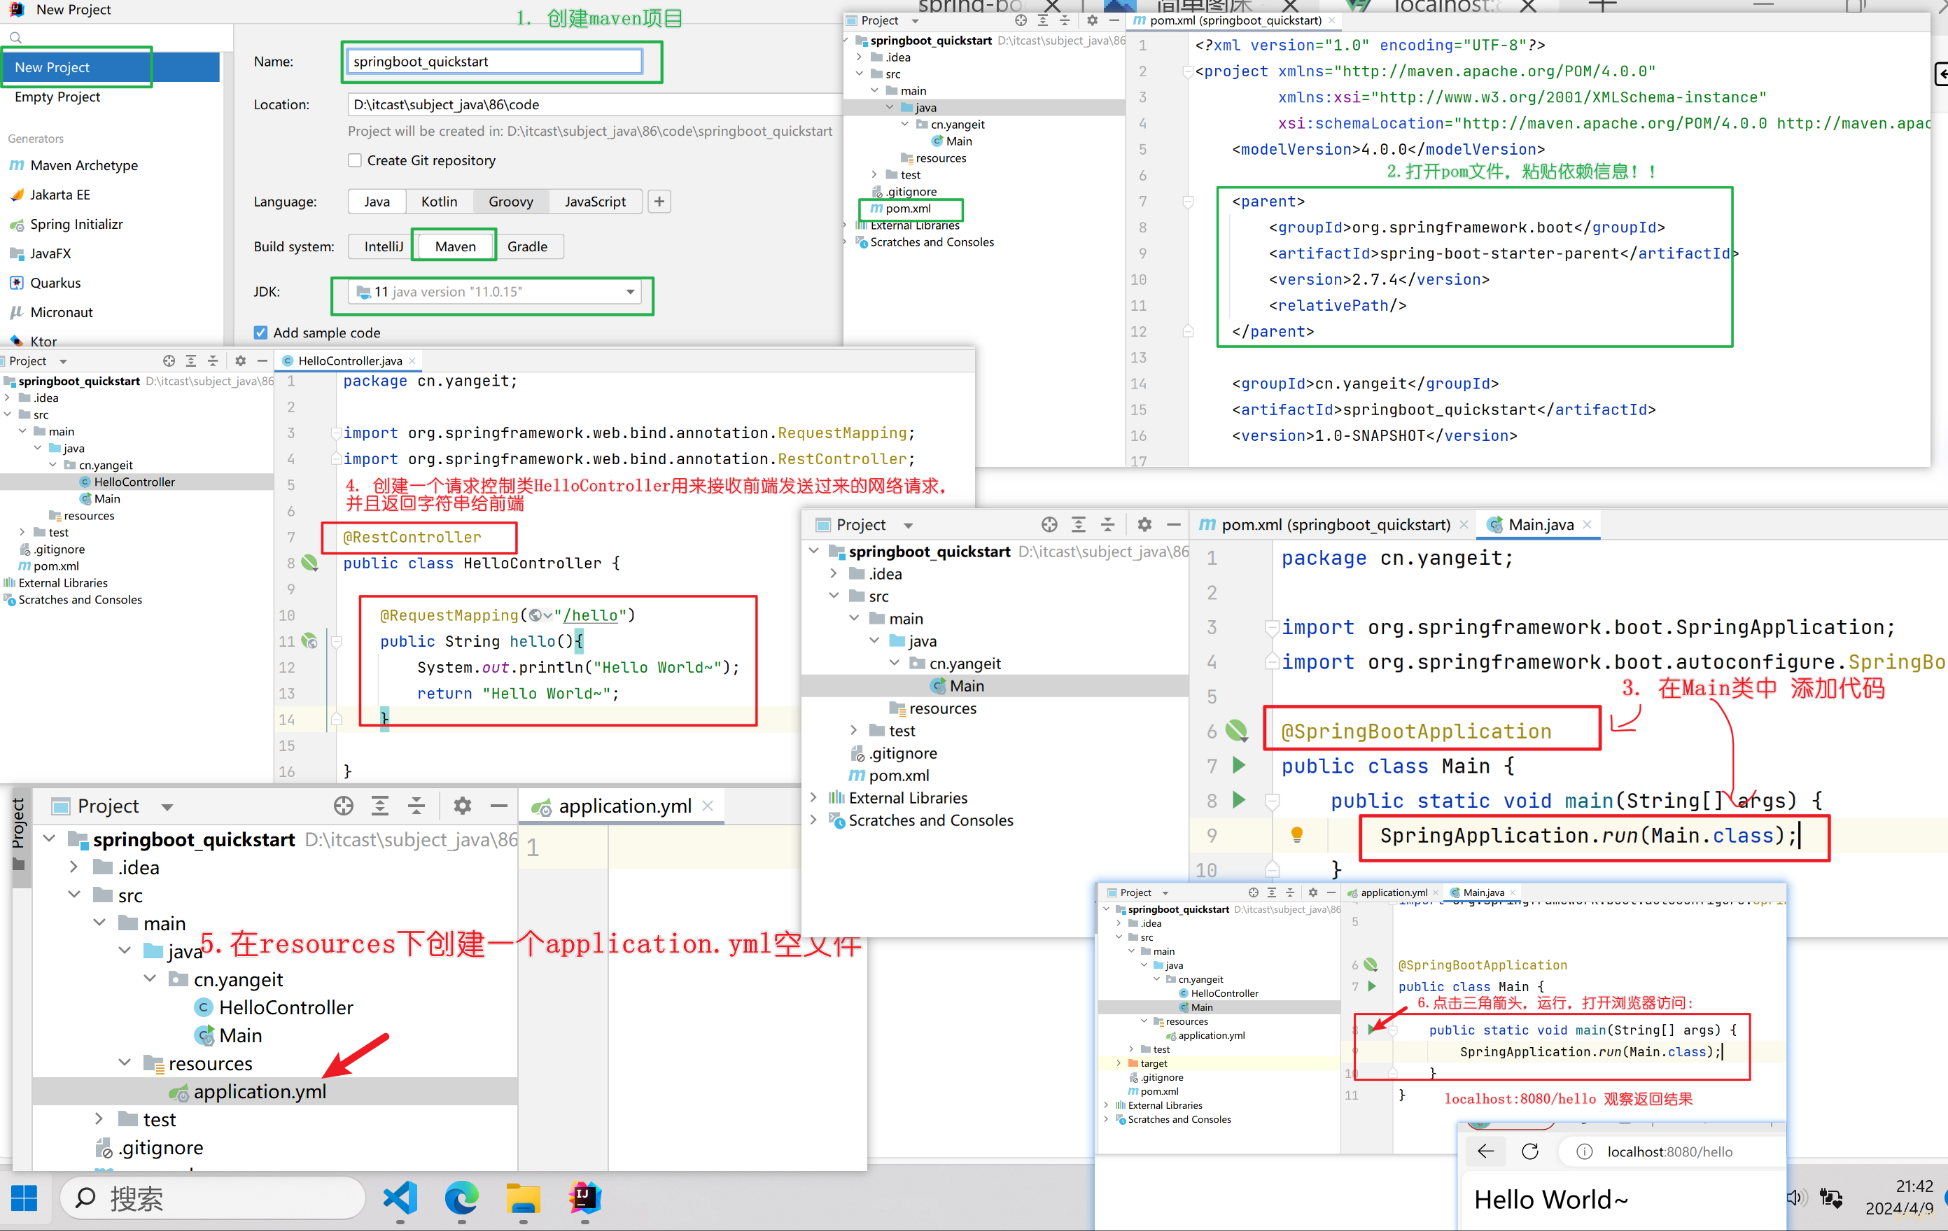Select the small Main.java tab beside application.yml
The width and height of the screenshot is (1948, 1231).
pos(1484,892)
